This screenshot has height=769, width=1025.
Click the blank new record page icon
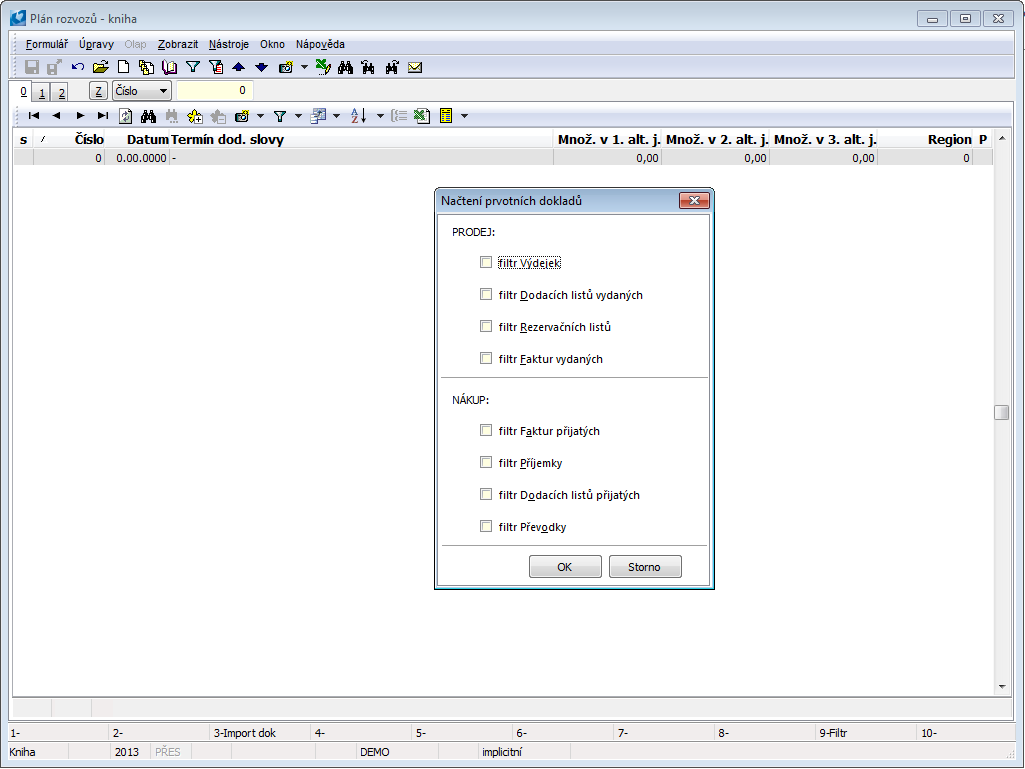tap(124, 67)
